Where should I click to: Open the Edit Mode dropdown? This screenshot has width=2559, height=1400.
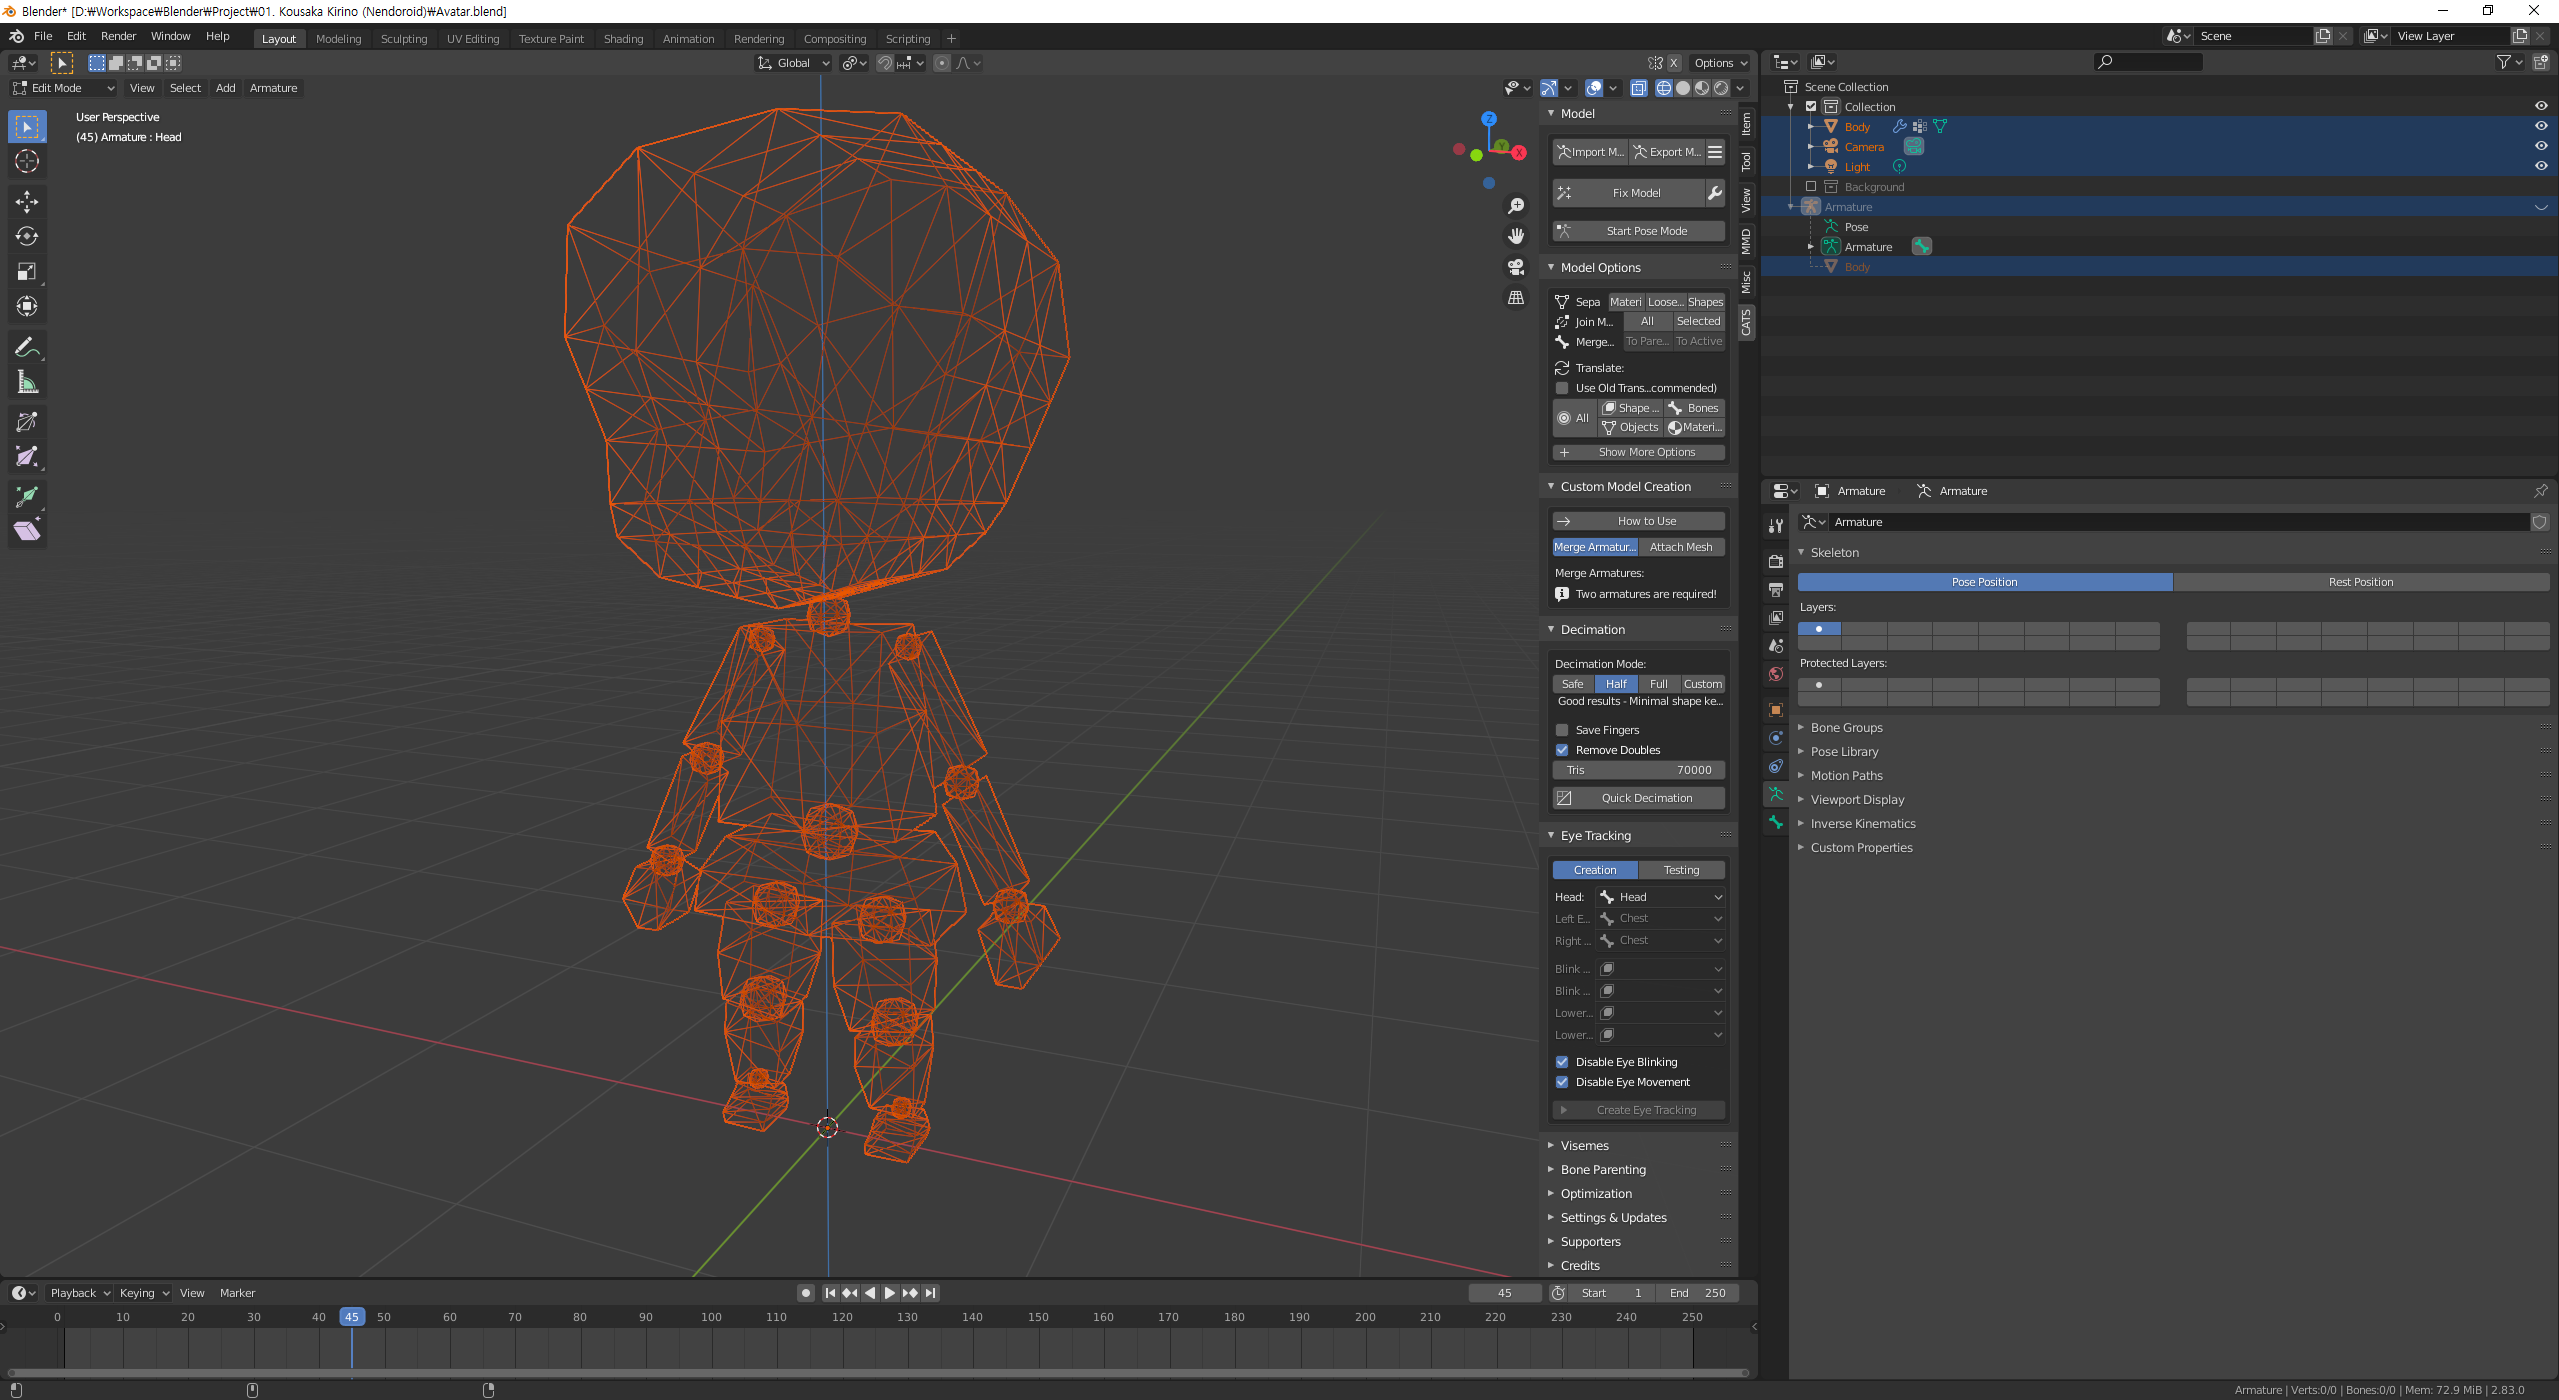(63, 88)
